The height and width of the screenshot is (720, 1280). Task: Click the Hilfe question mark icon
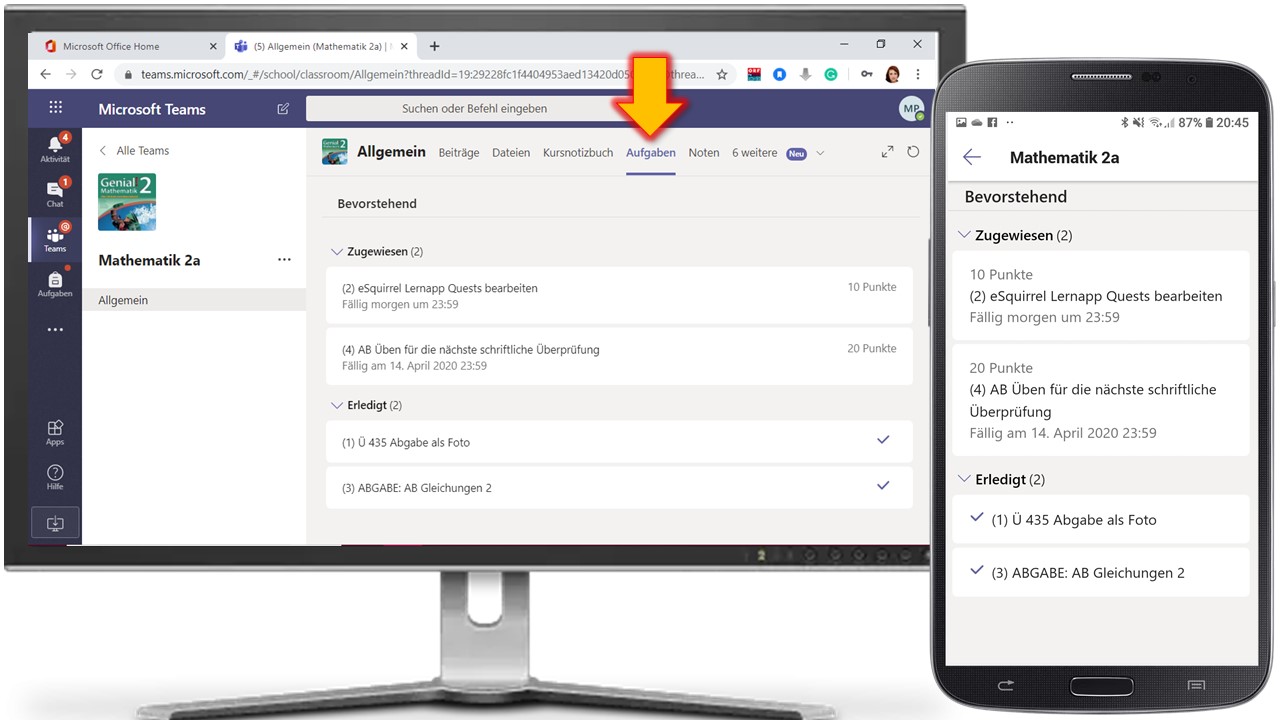pyautogui.click(x=55, y=475)
